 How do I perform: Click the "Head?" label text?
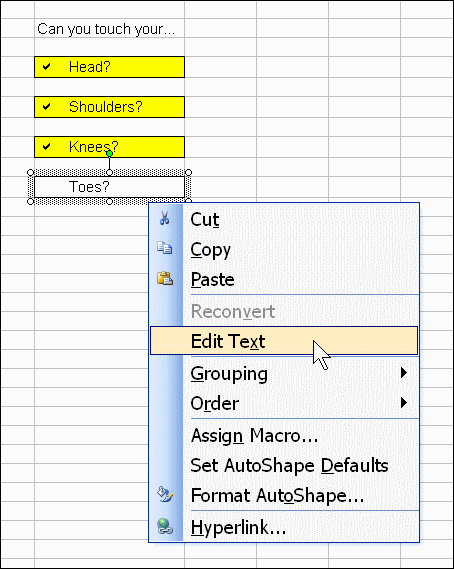pyautogui.click(x=90, y=67)
